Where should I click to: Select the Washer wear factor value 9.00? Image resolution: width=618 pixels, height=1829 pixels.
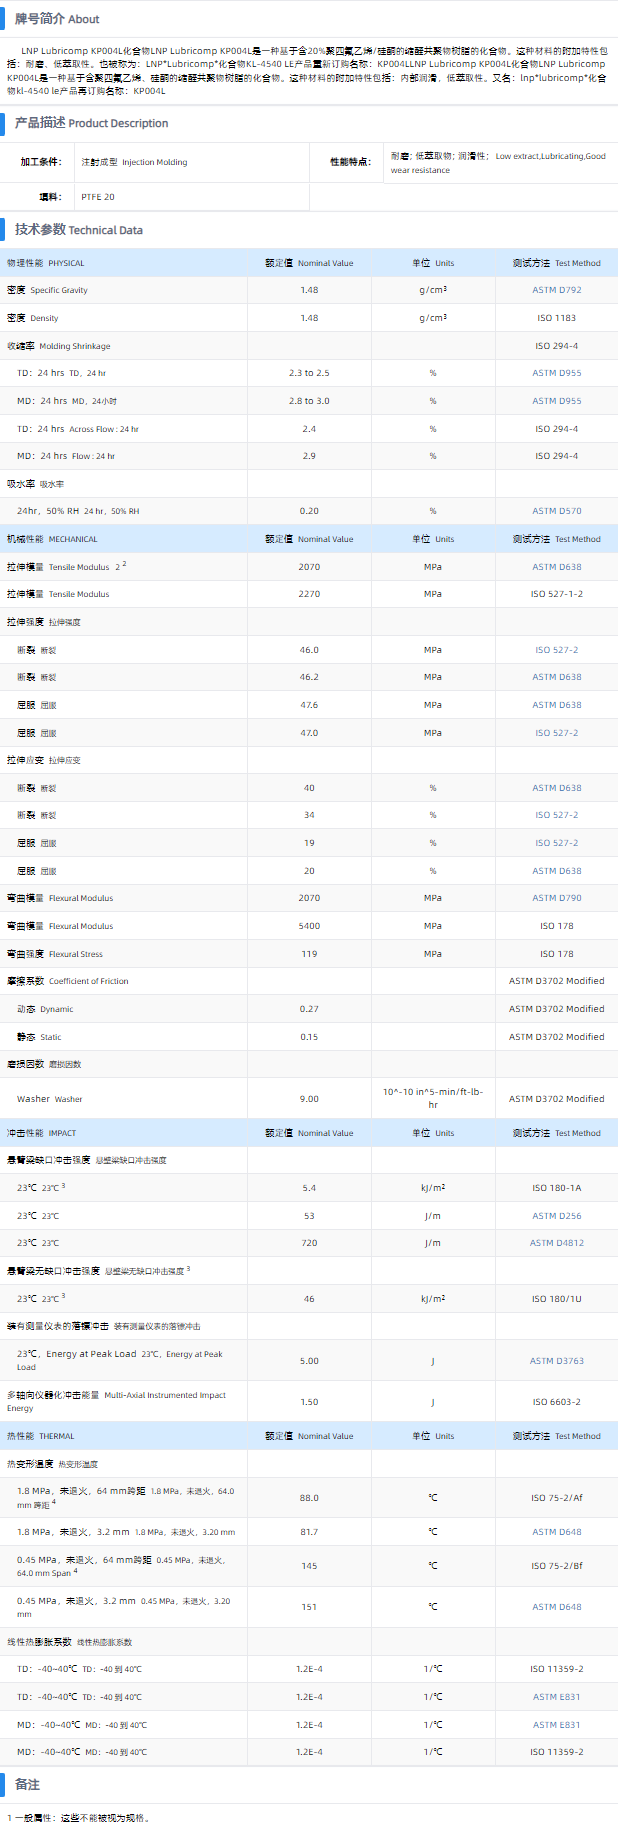[x=309, y=1099]
